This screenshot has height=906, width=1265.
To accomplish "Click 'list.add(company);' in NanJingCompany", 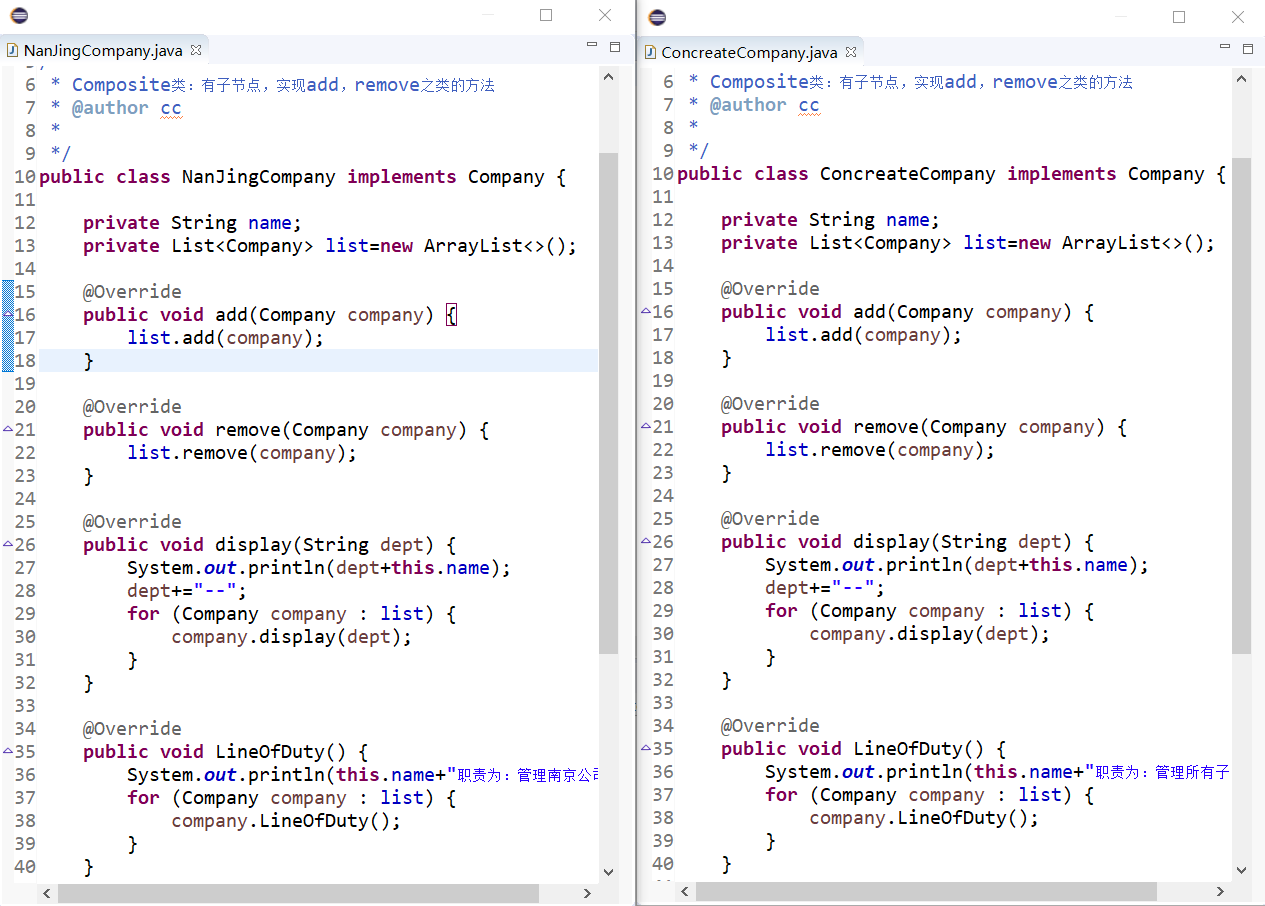I will pyautogui.click(x=226, y=338).
